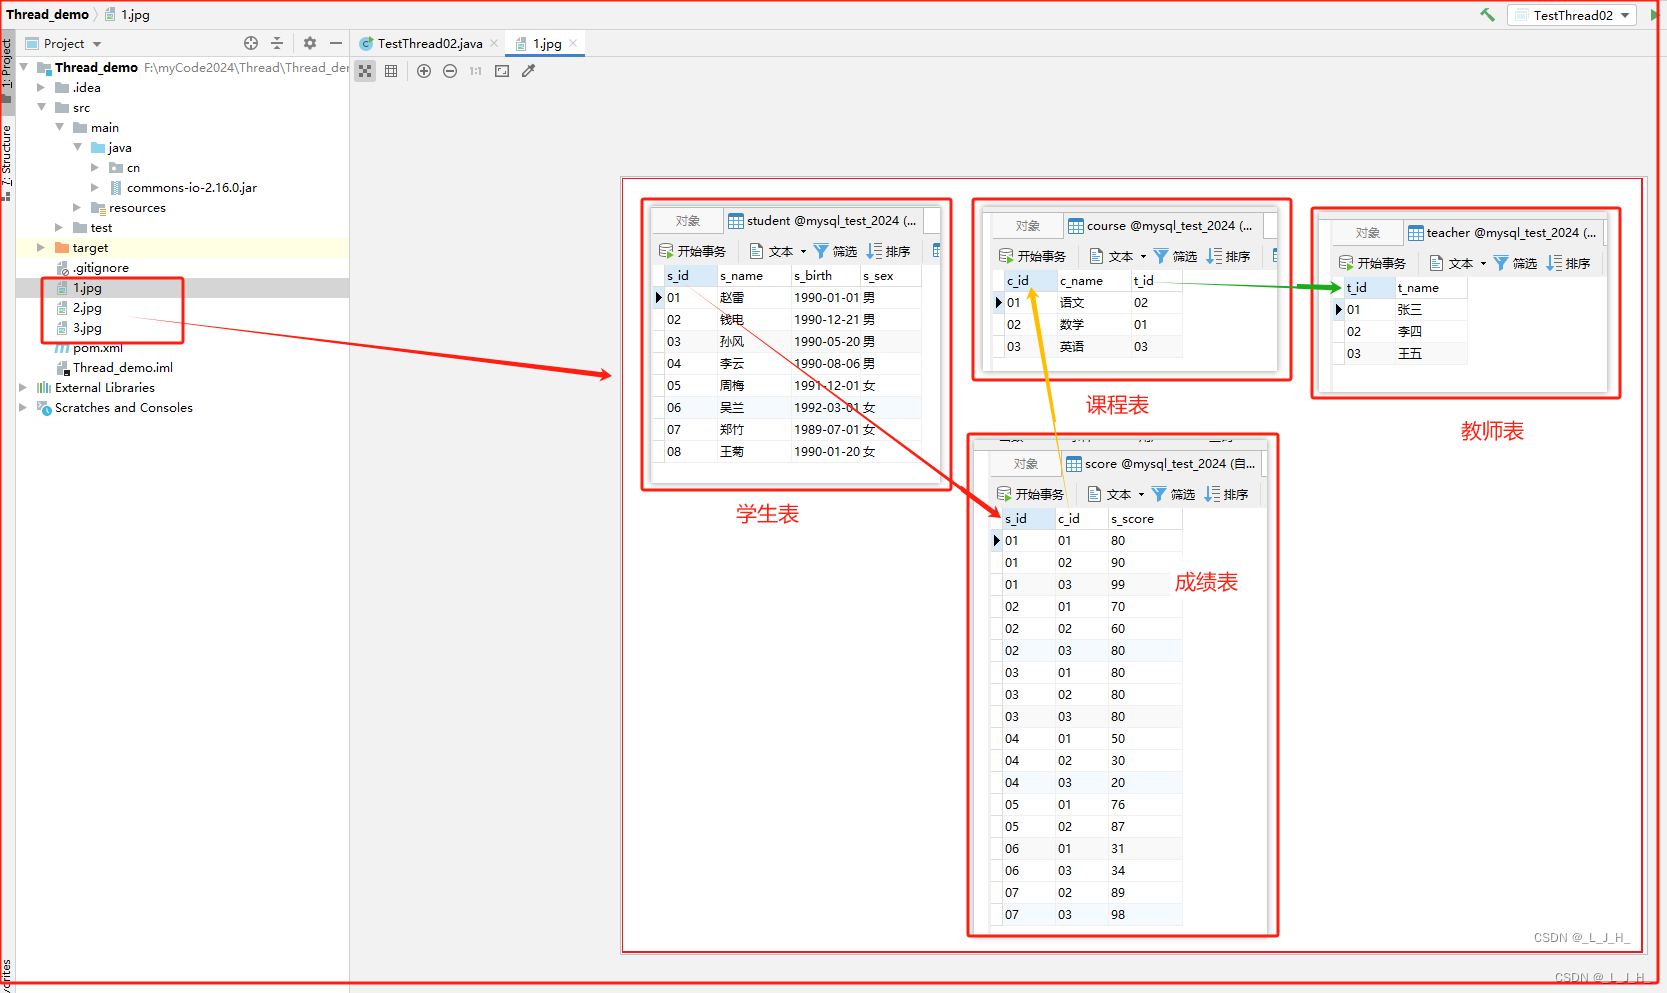
Task: Show image at actual 1:1 size
Action: pyautogui.click(x=476, y=71)
